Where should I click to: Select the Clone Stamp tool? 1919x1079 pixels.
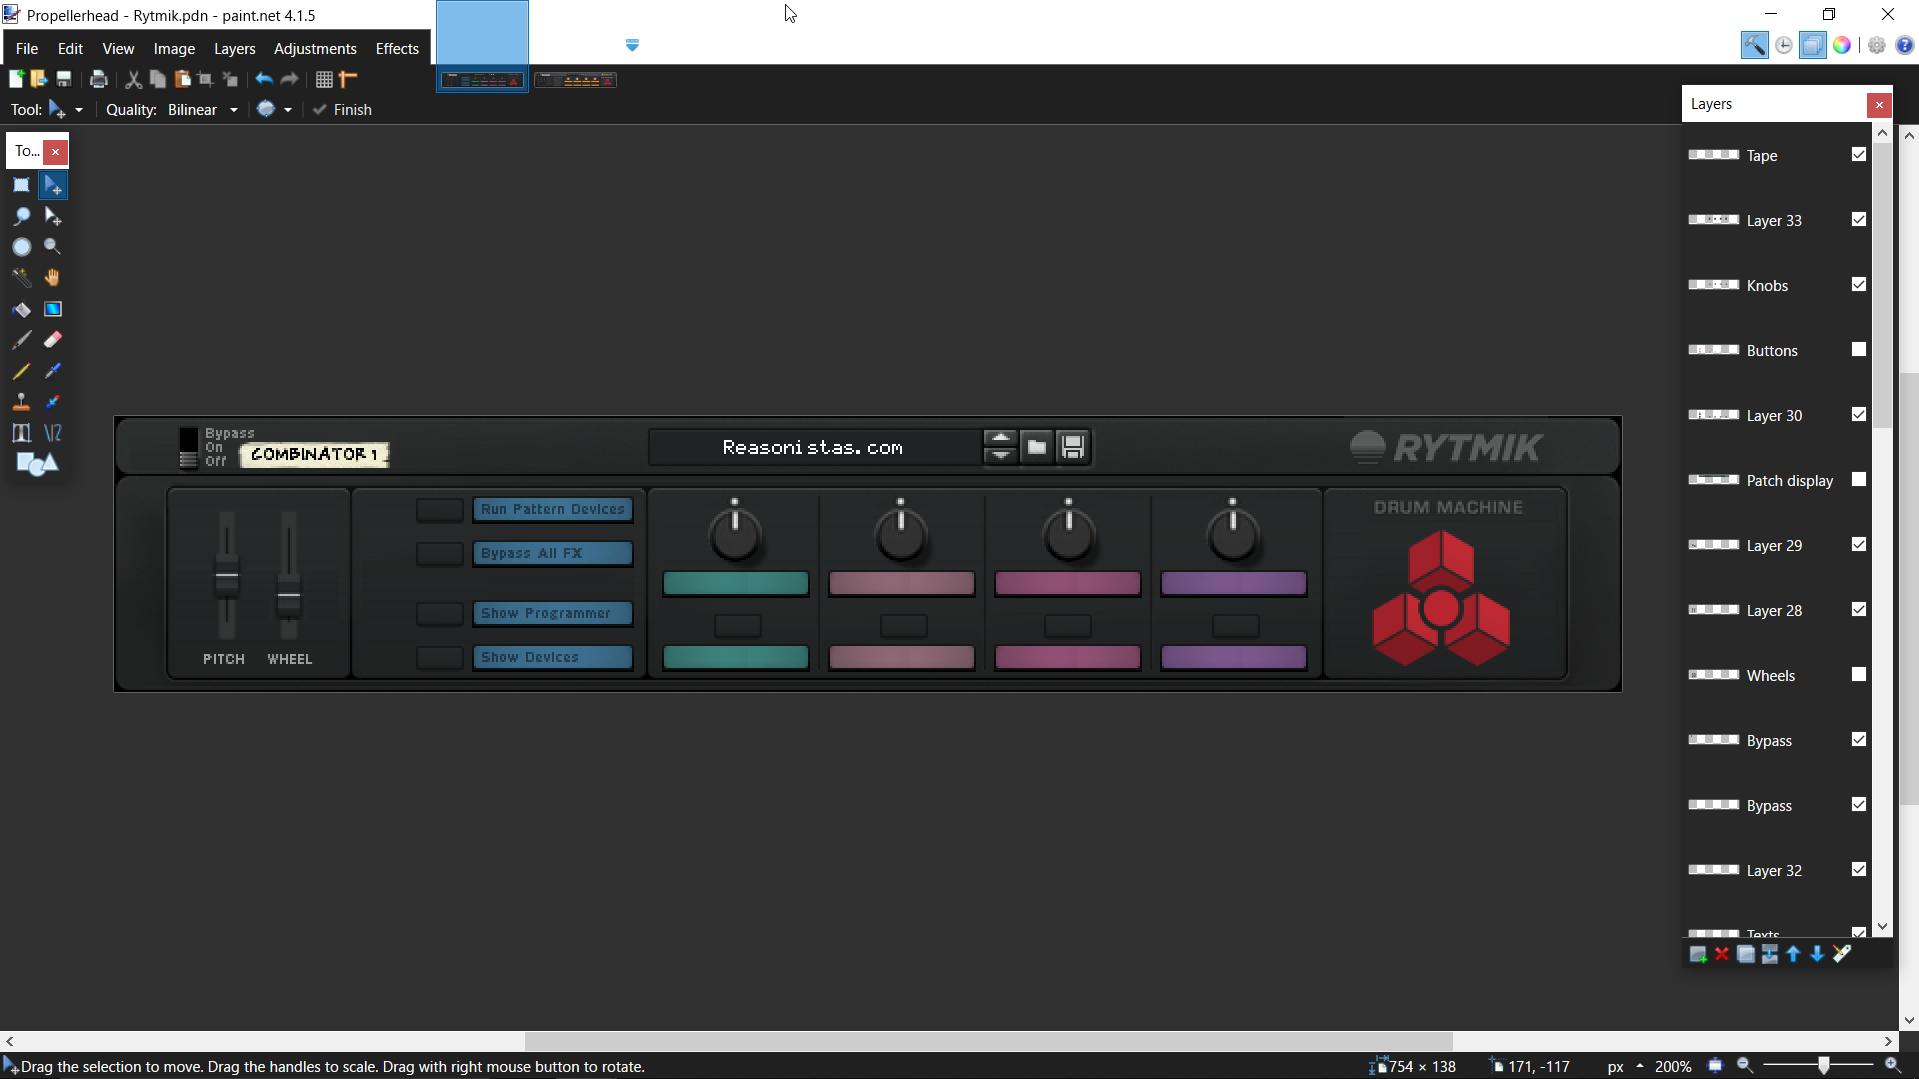[21, 402]
